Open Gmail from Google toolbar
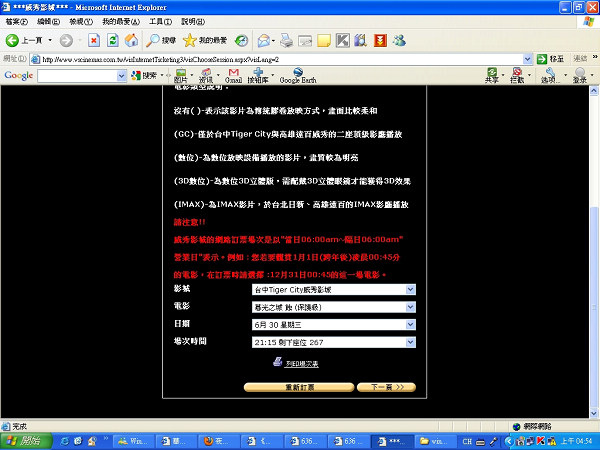This screenshot has width=600, height=450. (233, 76)
